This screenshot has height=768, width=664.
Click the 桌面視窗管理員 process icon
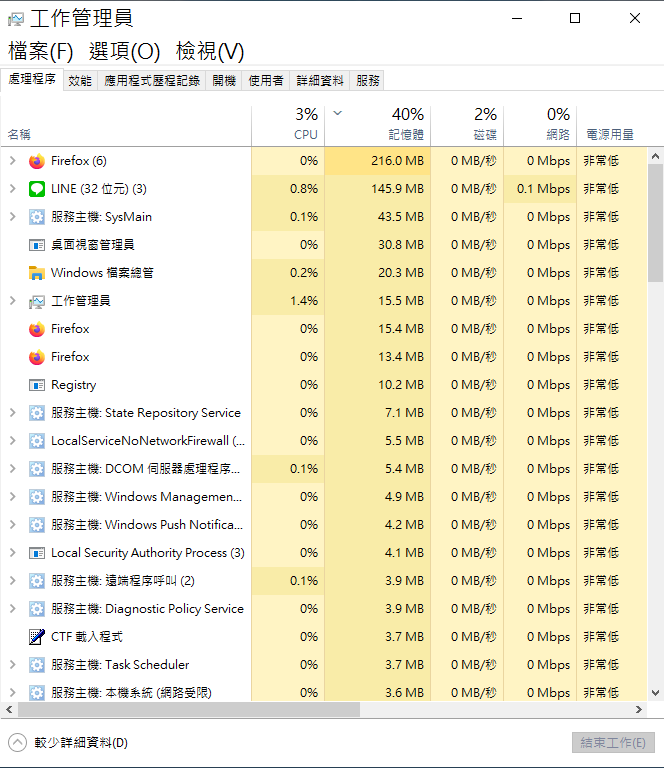point(37,245)
